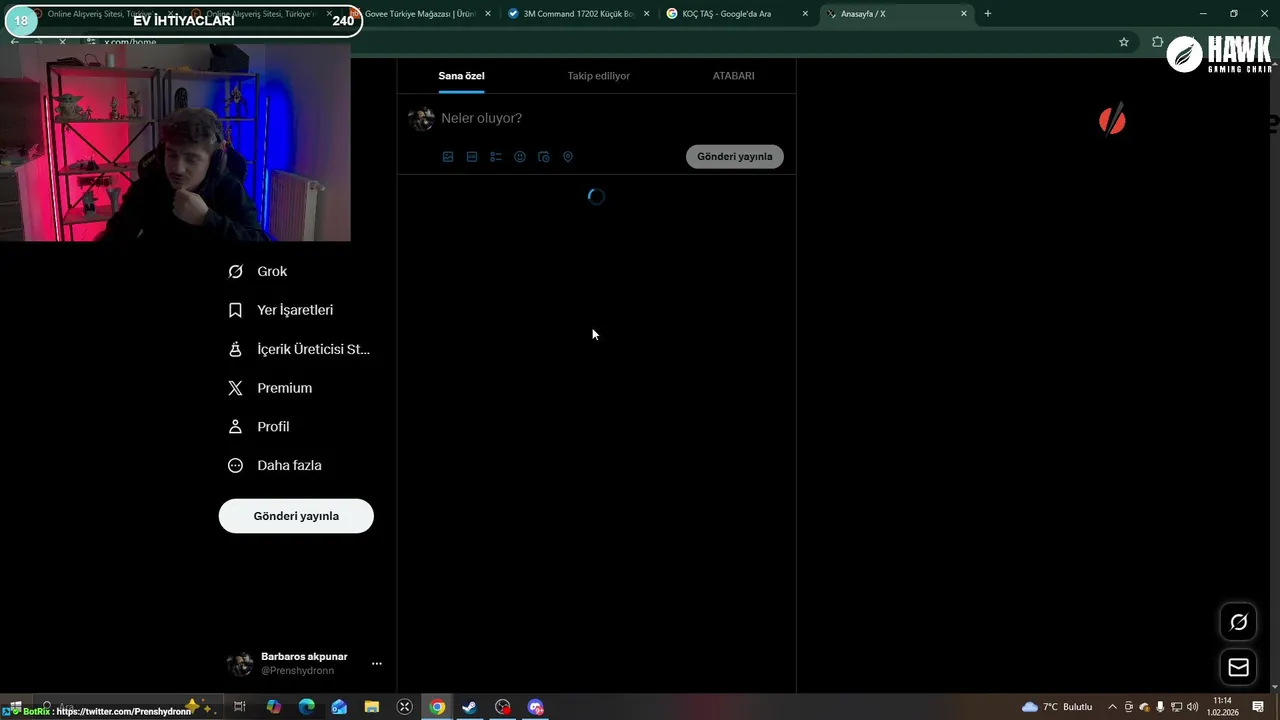Open the Grok sidebar item

coord(258,271)
